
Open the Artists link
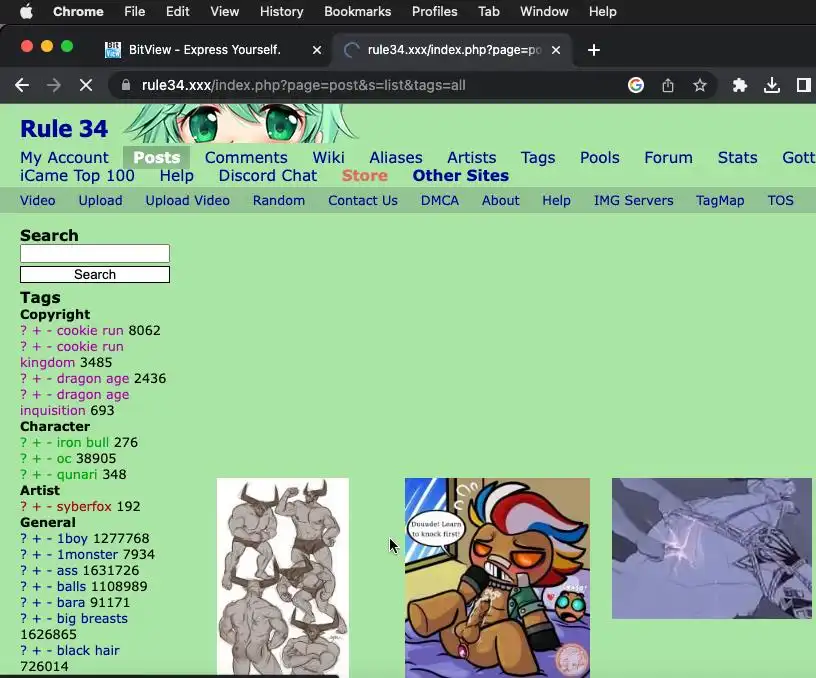coord(472,158)
